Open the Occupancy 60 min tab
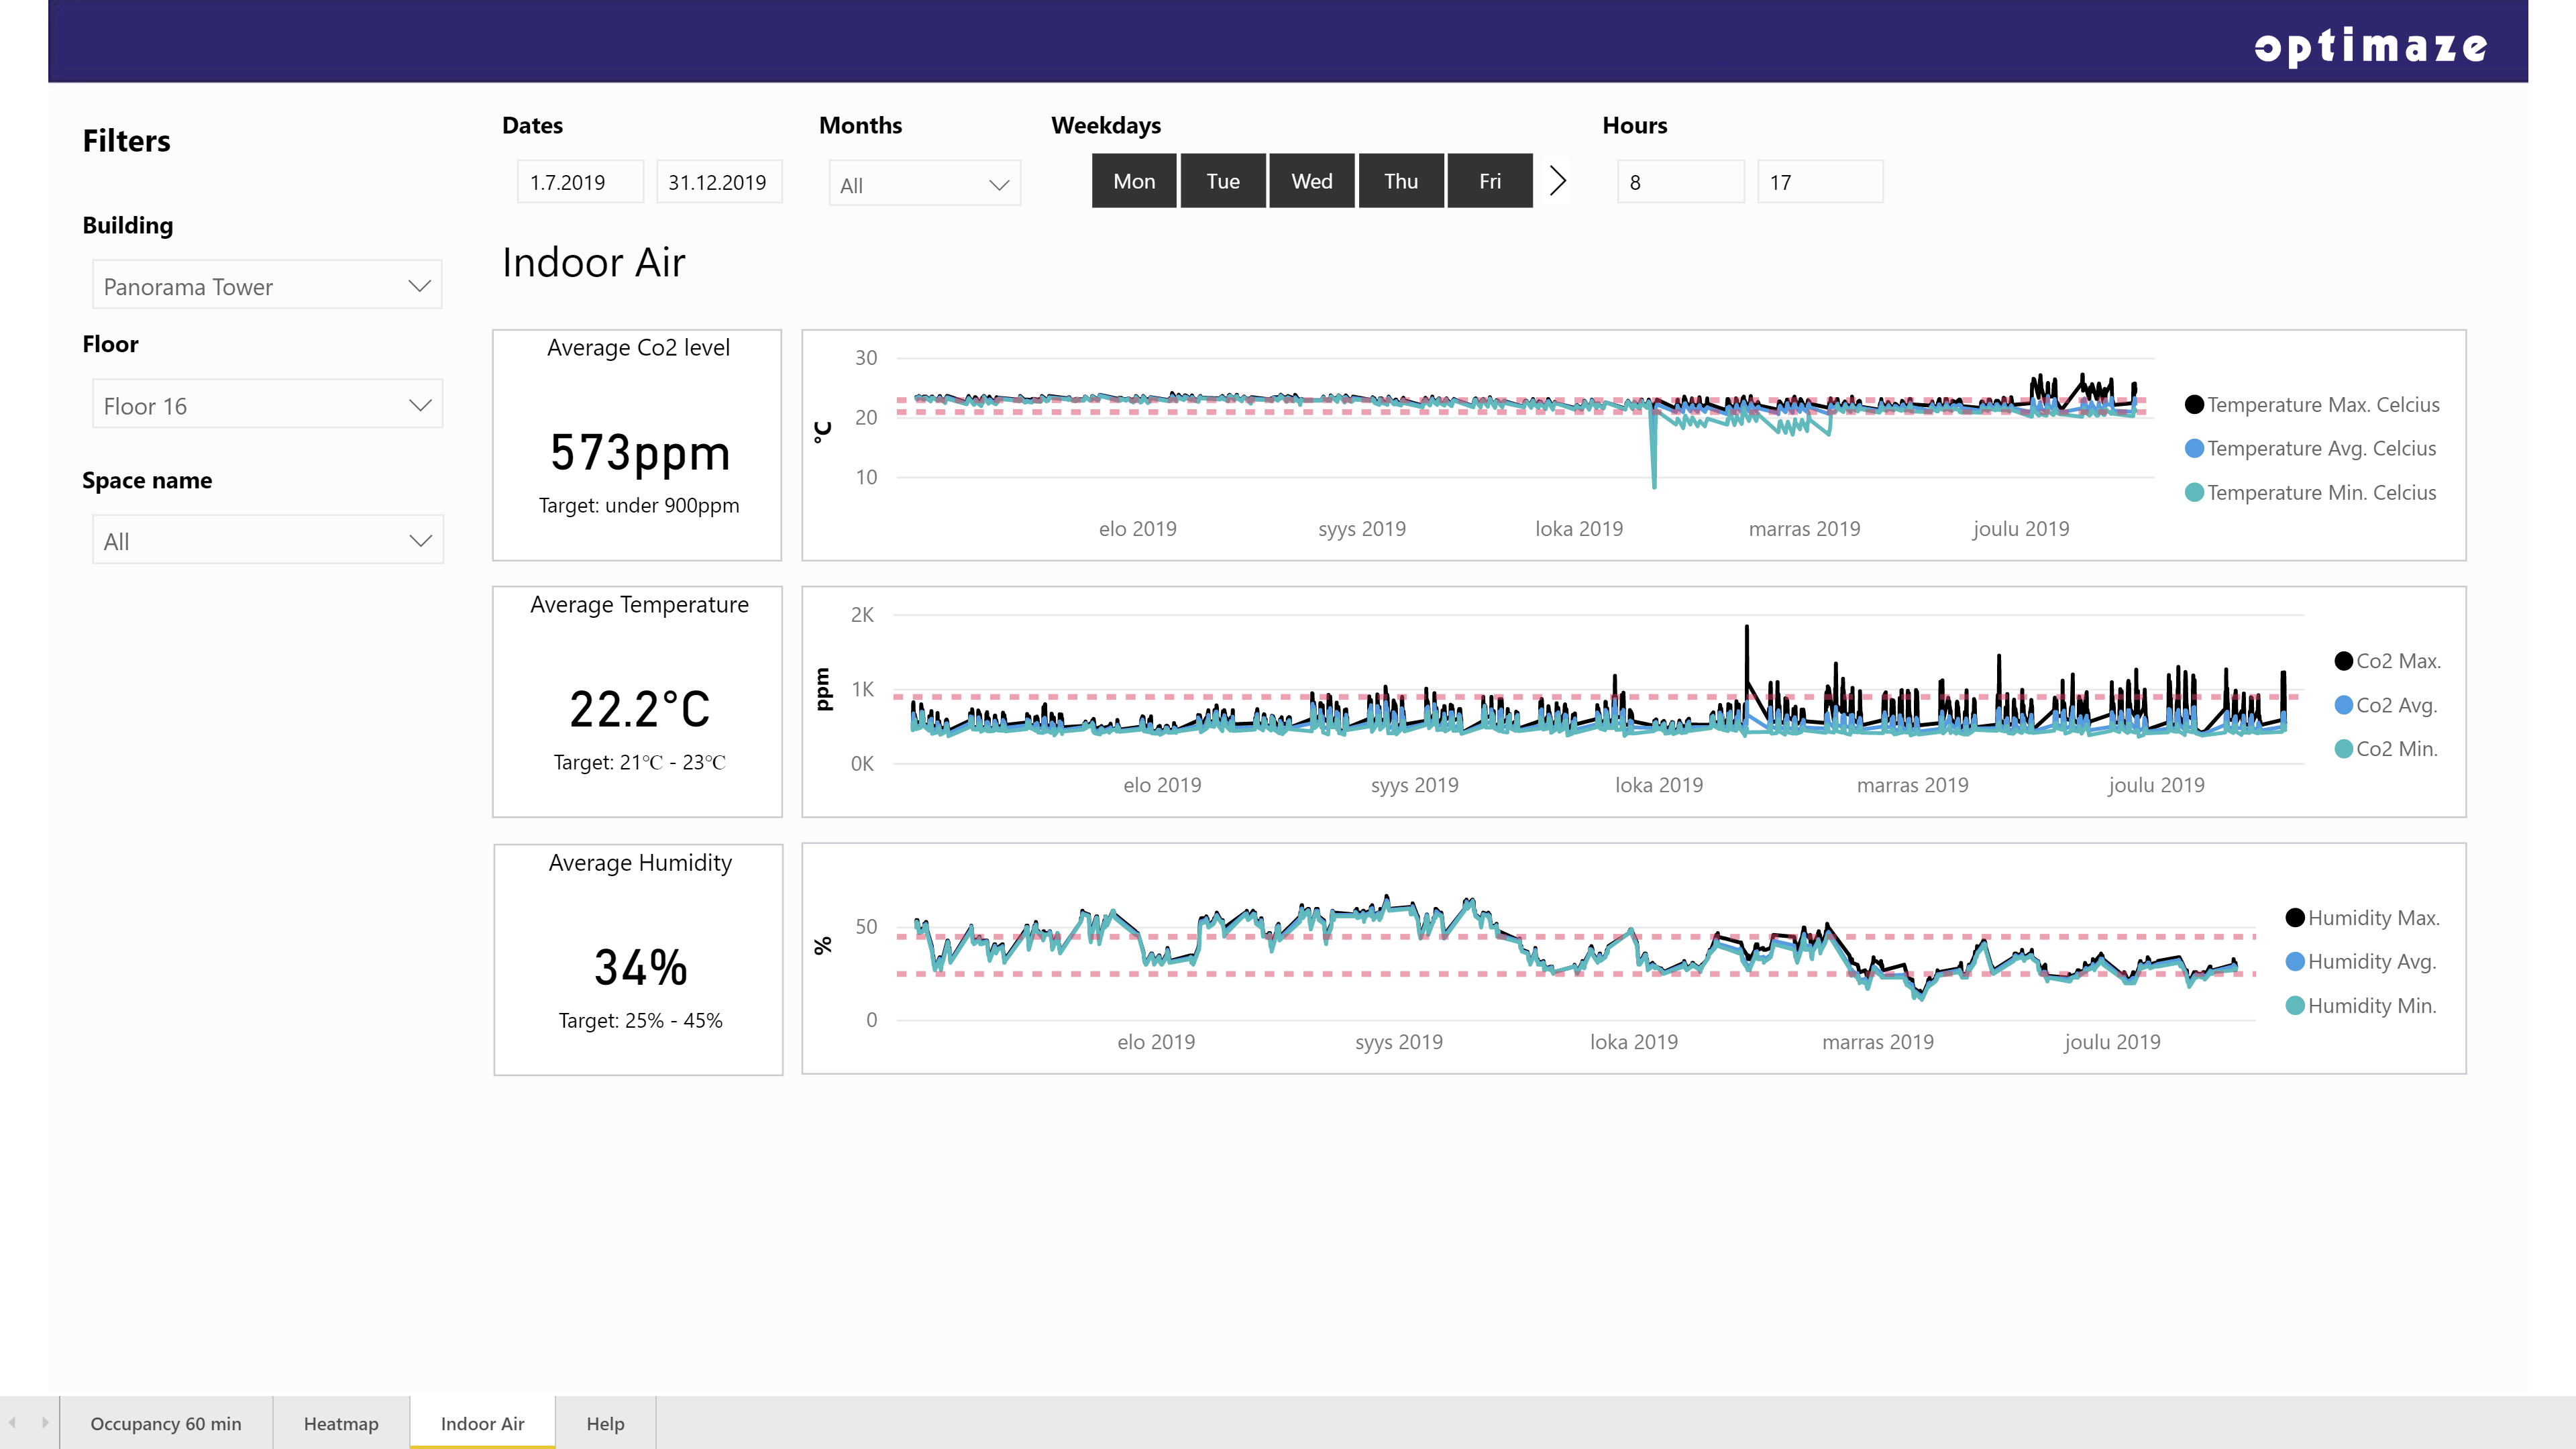Screen dimensions: 2576x1449 [x=166, y=1423]
